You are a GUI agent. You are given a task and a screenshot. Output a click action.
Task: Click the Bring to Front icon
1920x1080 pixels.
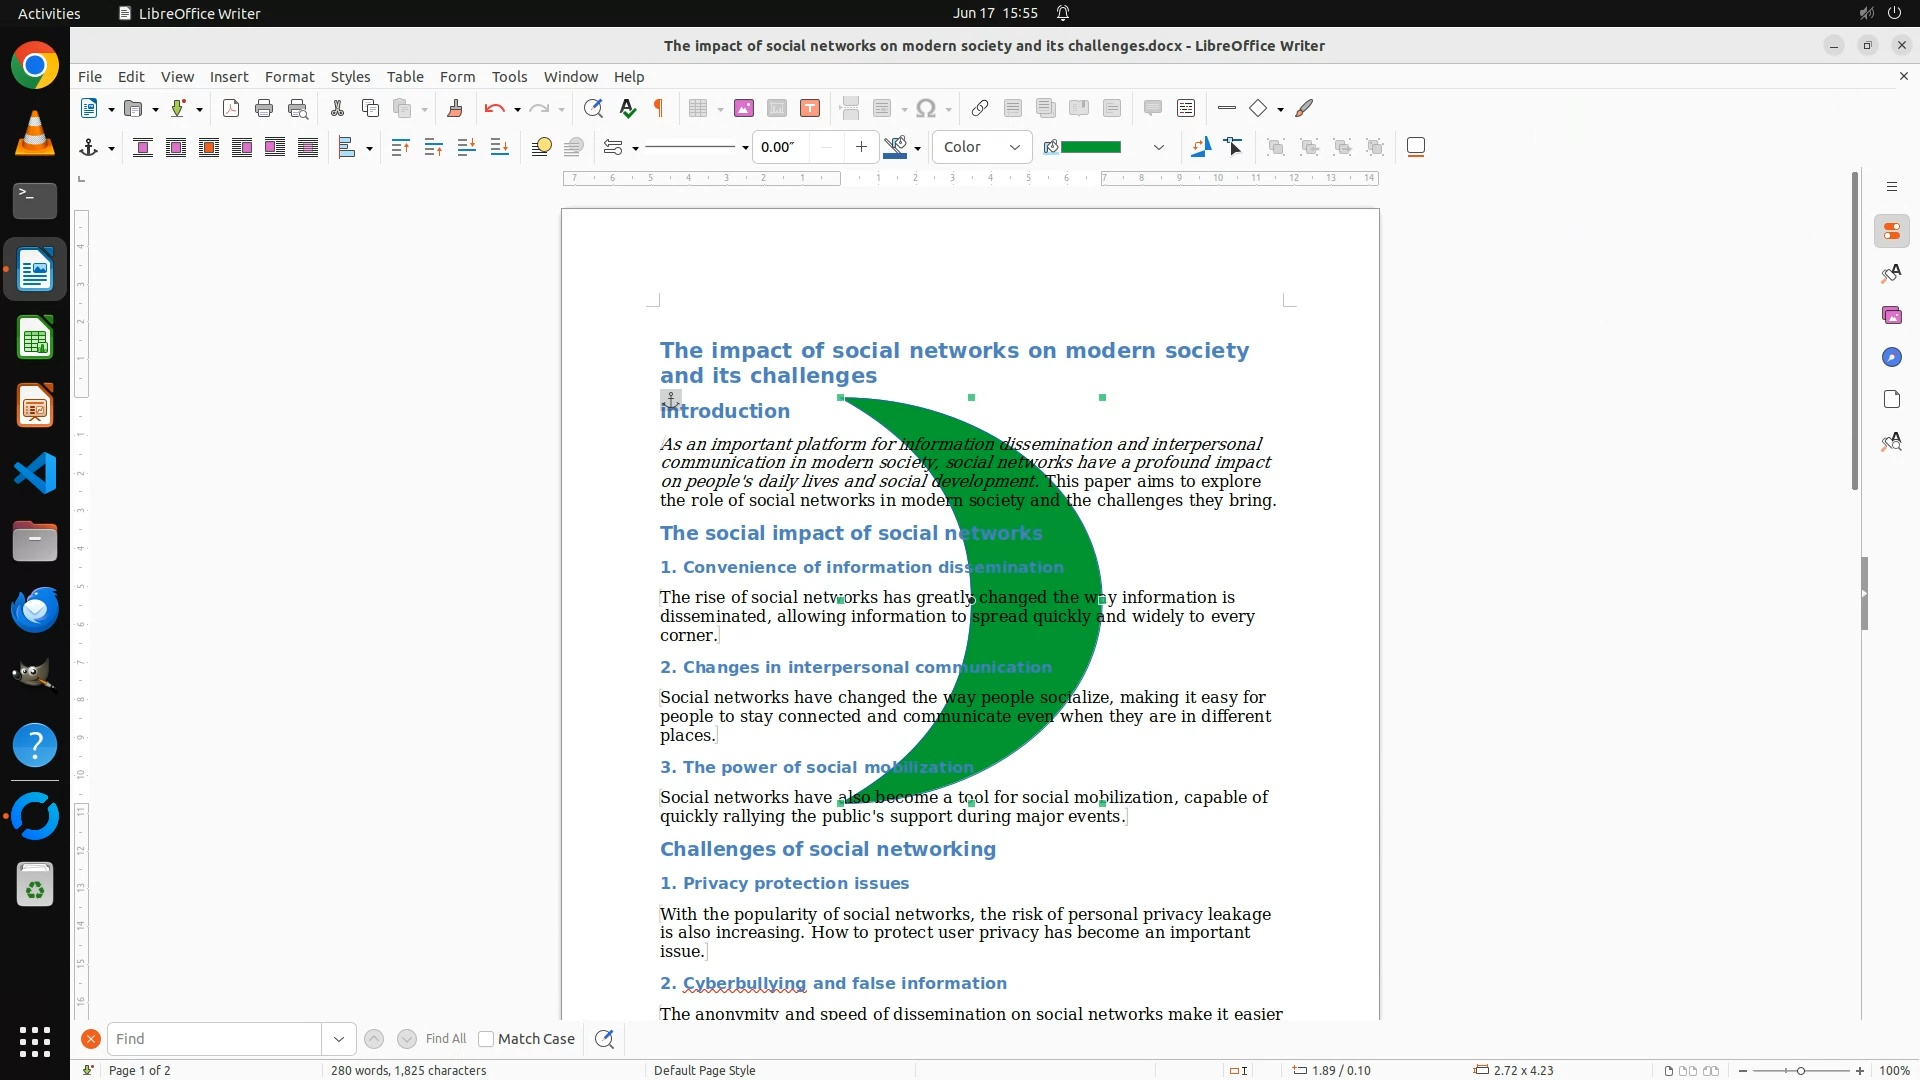click(400, 148)
